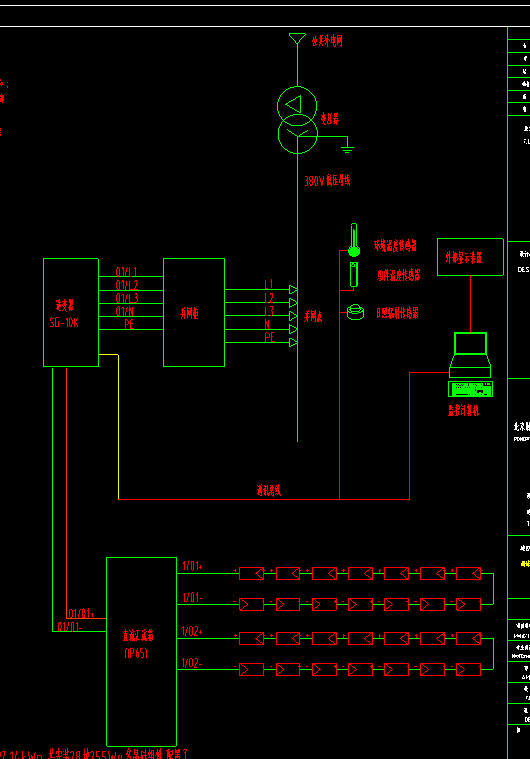Viewport: 530px width, 759px height.
Task: Select the solar irradiance sensor symbol
Action: click(x=356, y=312)
